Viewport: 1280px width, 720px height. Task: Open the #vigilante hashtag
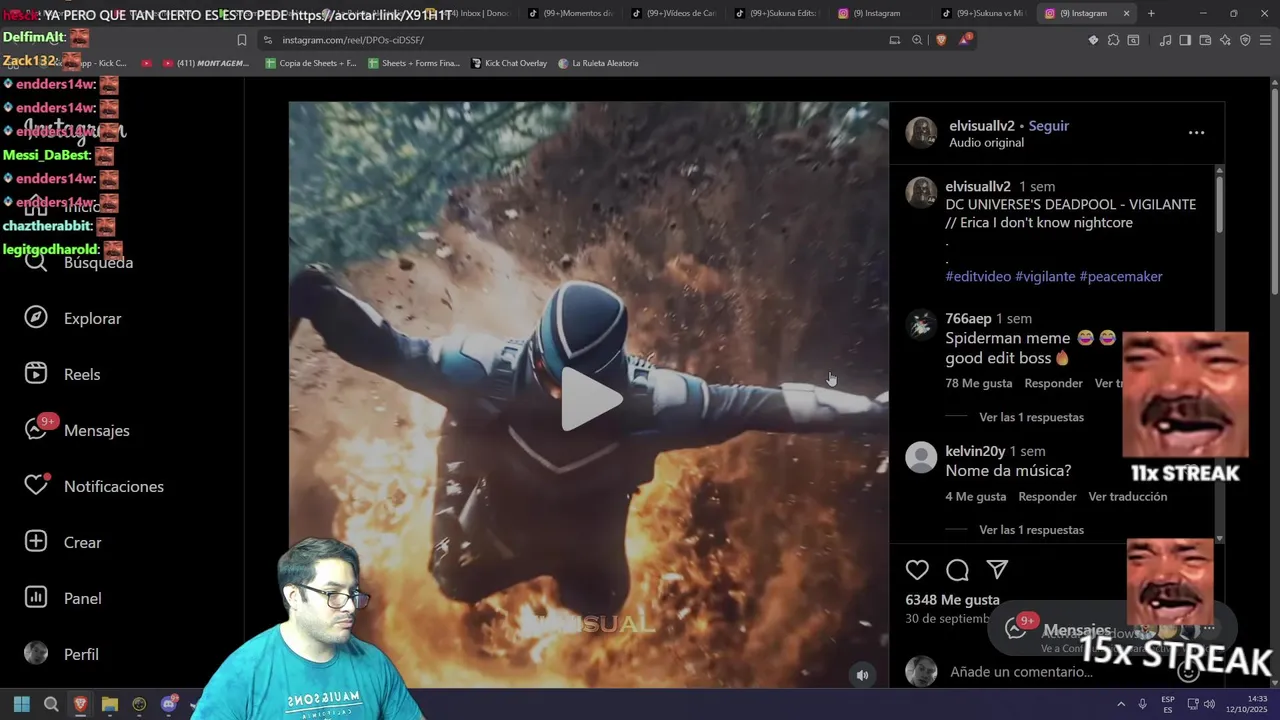1045,276
